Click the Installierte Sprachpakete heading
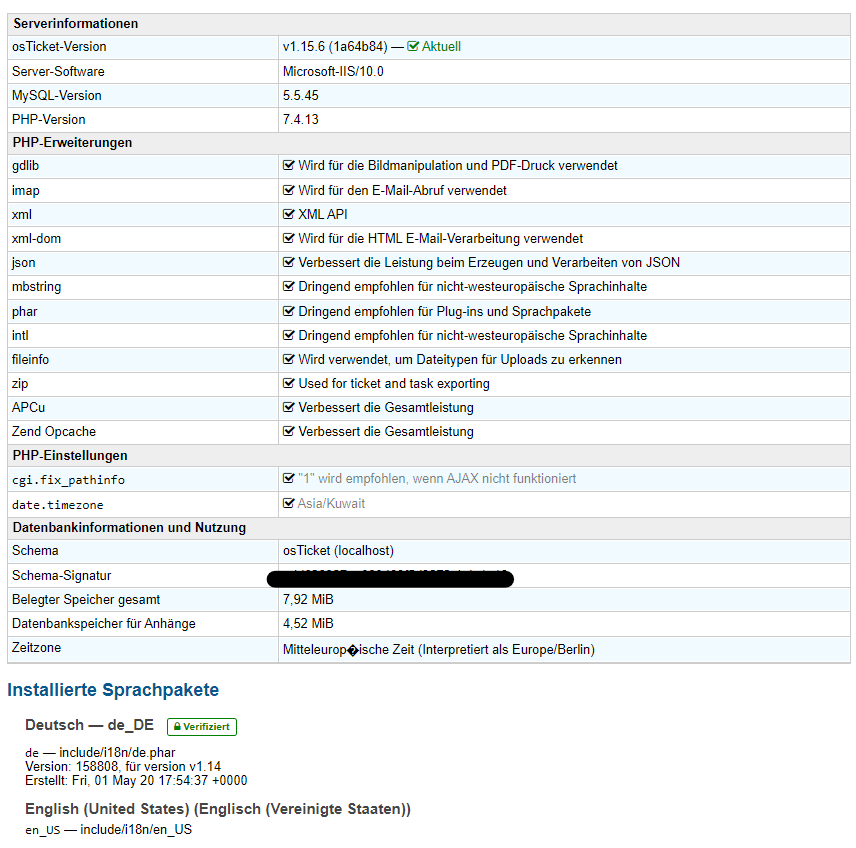 (113, 690)
